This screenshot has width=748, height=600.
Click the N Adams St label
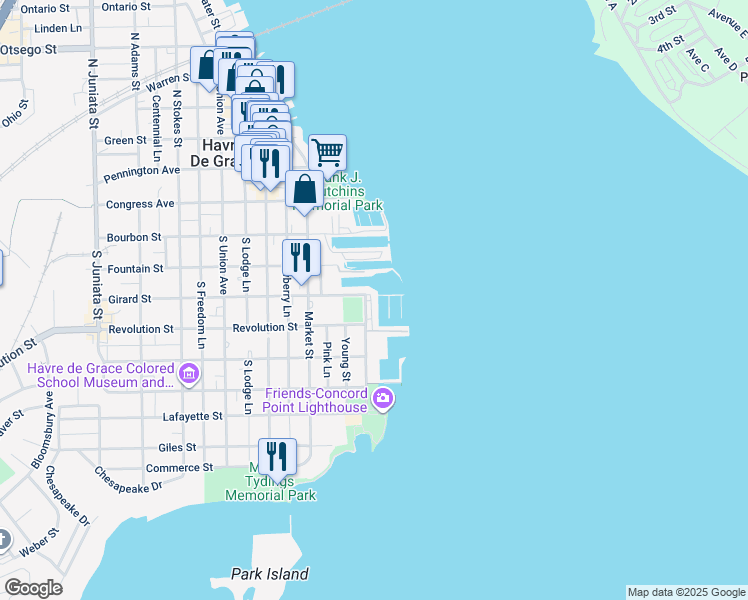135,62
